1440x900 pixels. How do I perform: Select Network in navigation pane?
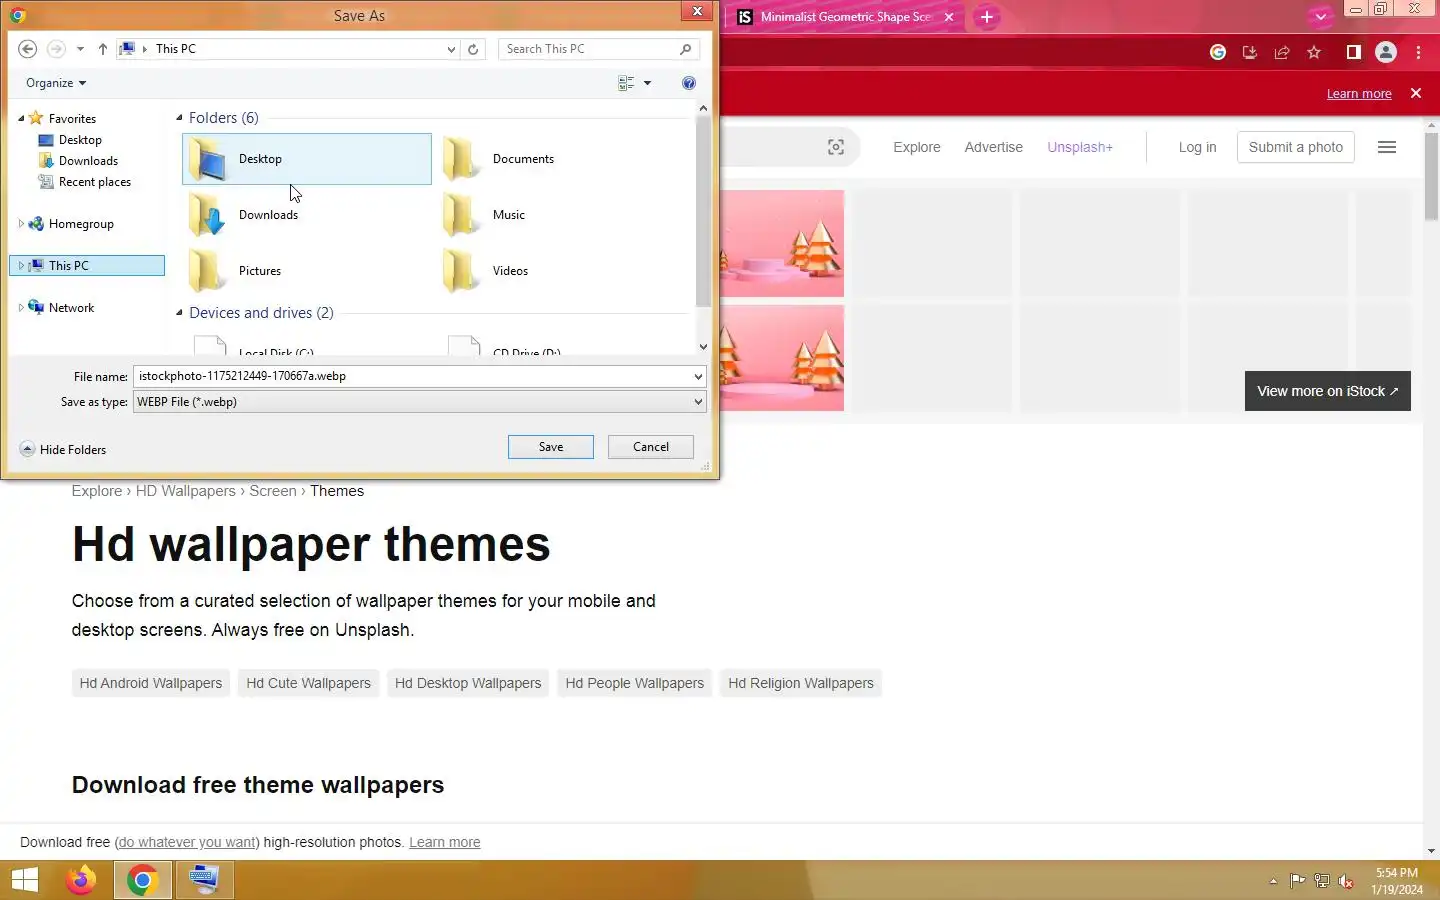(x=71, y=308)
